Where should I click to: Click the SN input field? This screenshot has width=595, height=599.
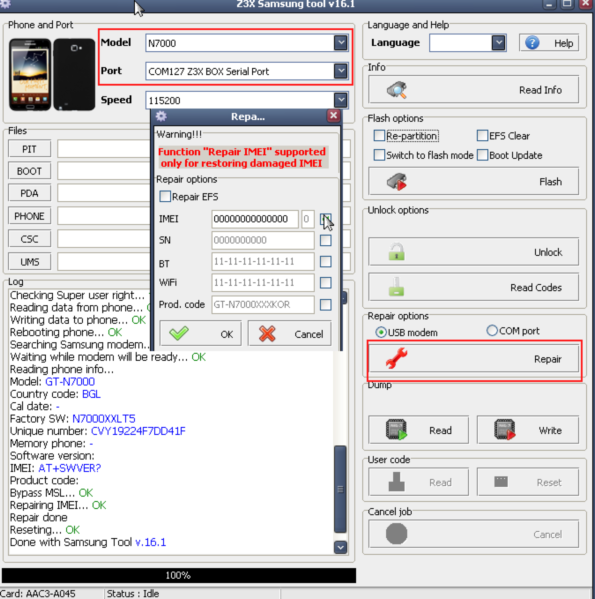point(263,240)
